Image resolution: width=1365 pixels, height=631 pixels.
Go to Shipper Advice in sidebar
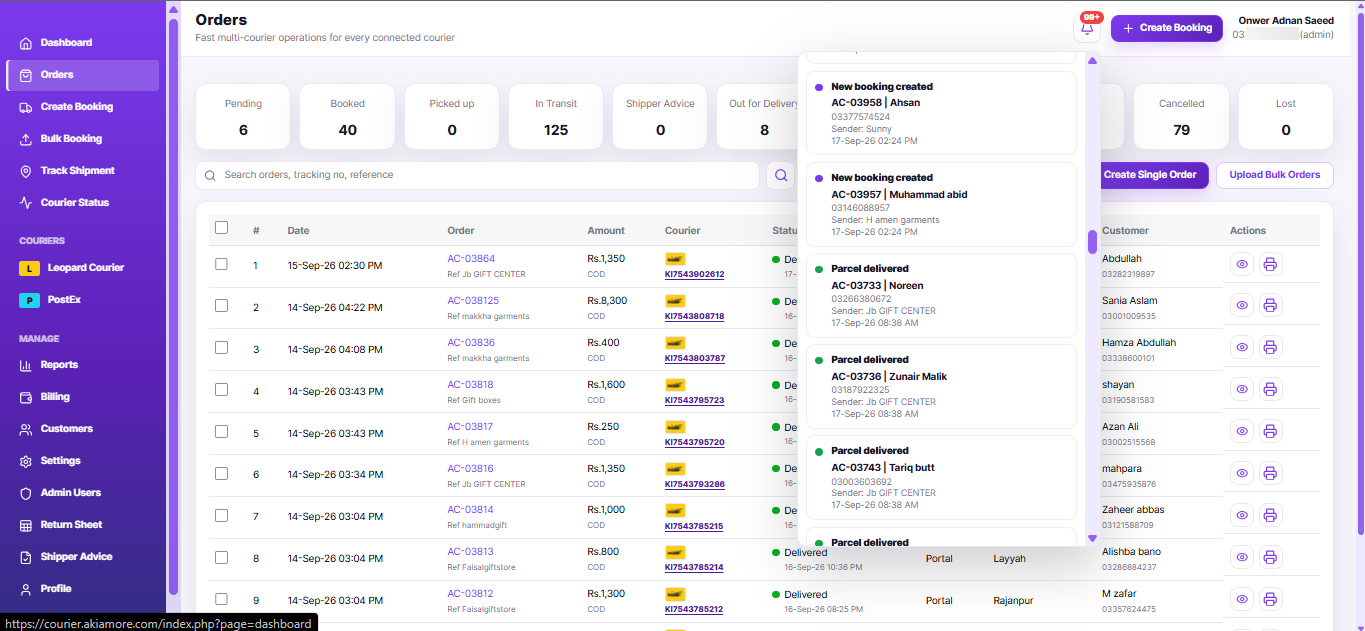tap(82, 557)
